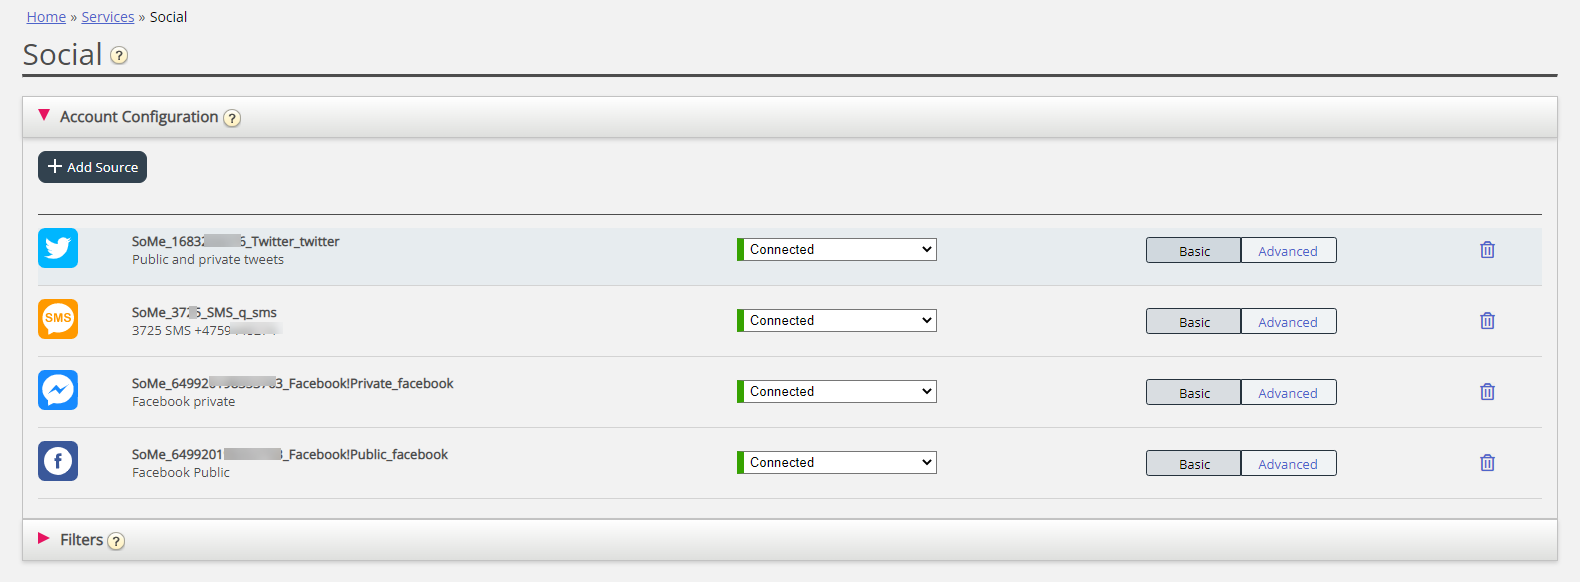The image size is (1580, 582).
Task: Switch Twitter source to Advanced mode
Action: [1287, 251]
